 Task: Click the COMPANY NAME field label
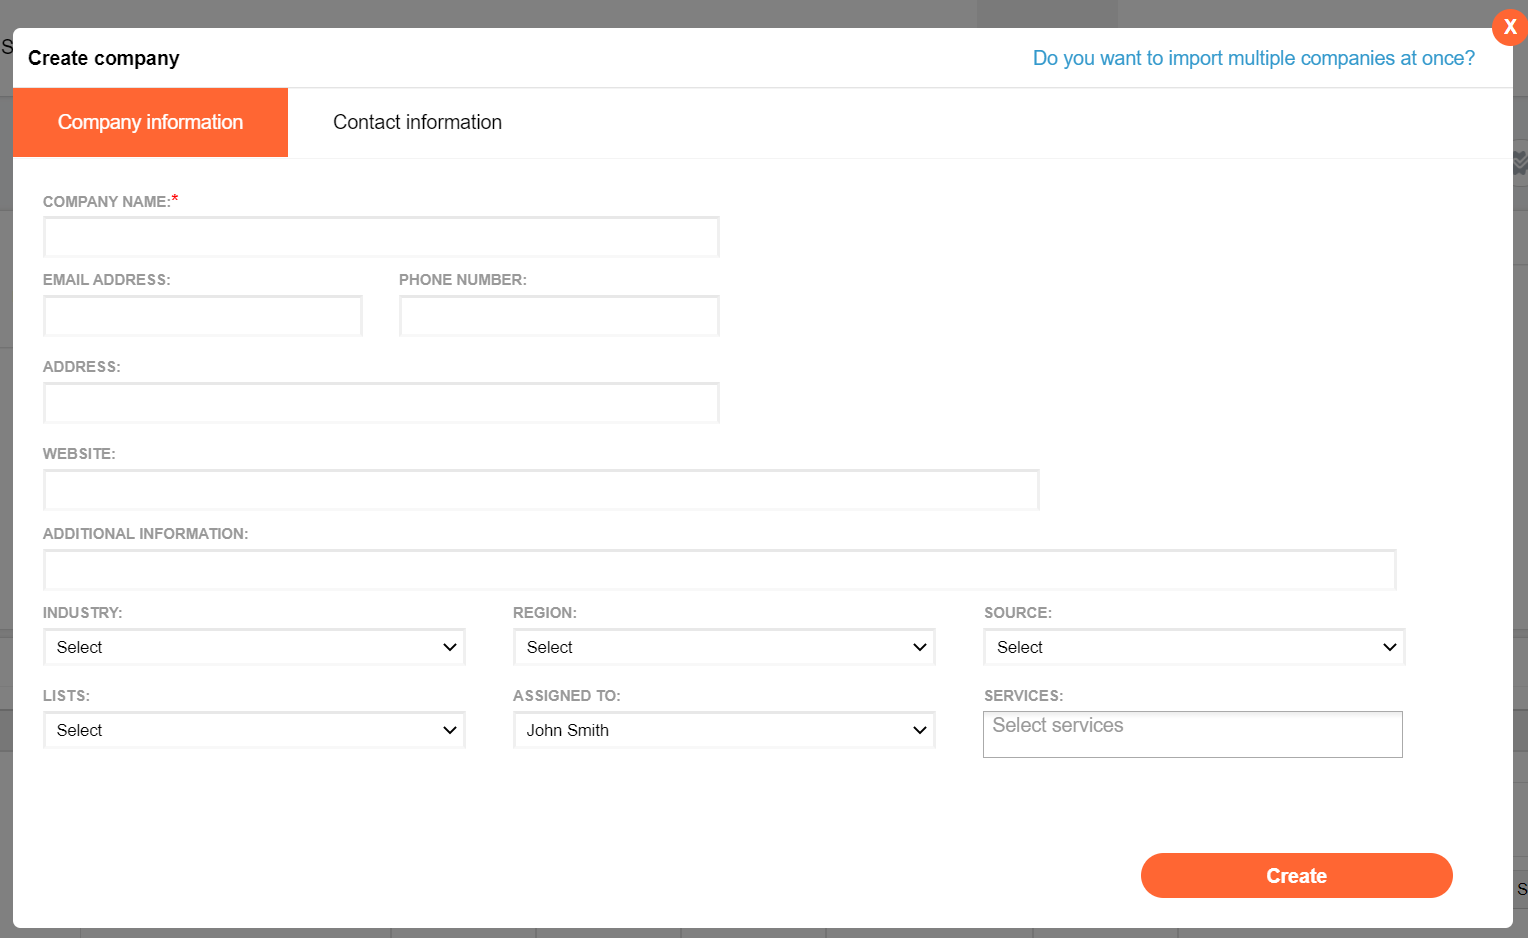tap(106, 202)
